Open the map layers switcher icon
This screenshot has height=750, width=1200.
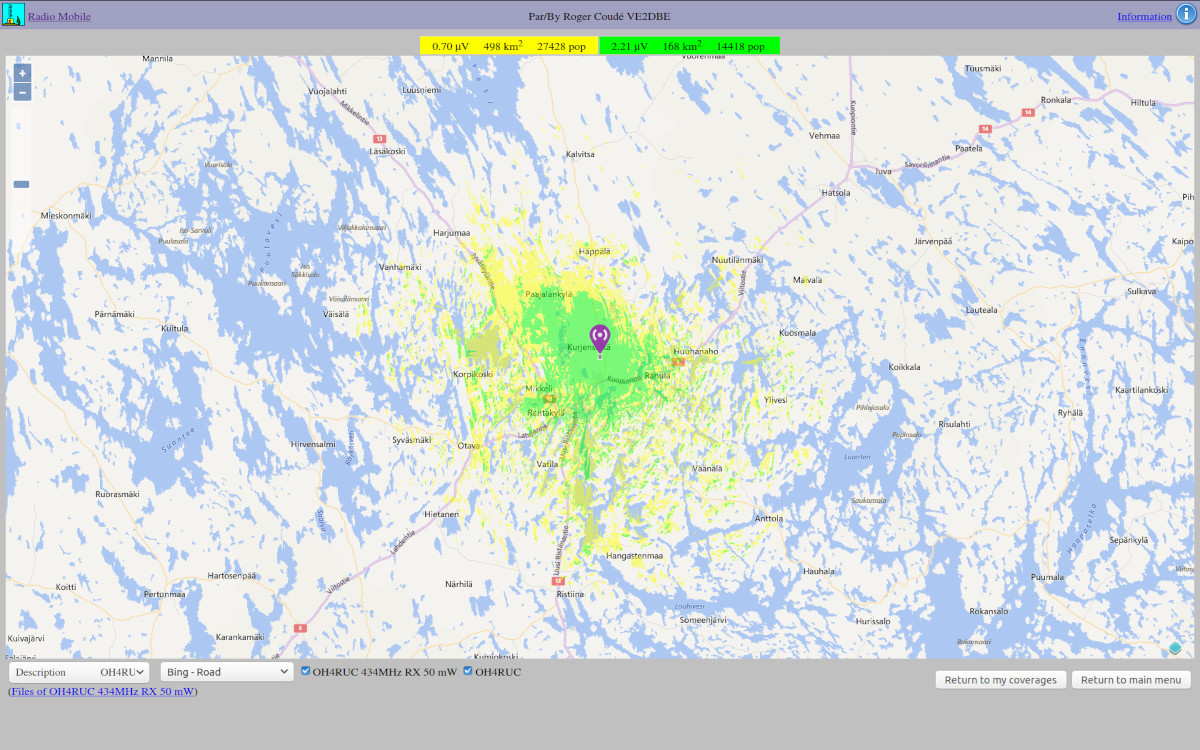[1175, 648]
